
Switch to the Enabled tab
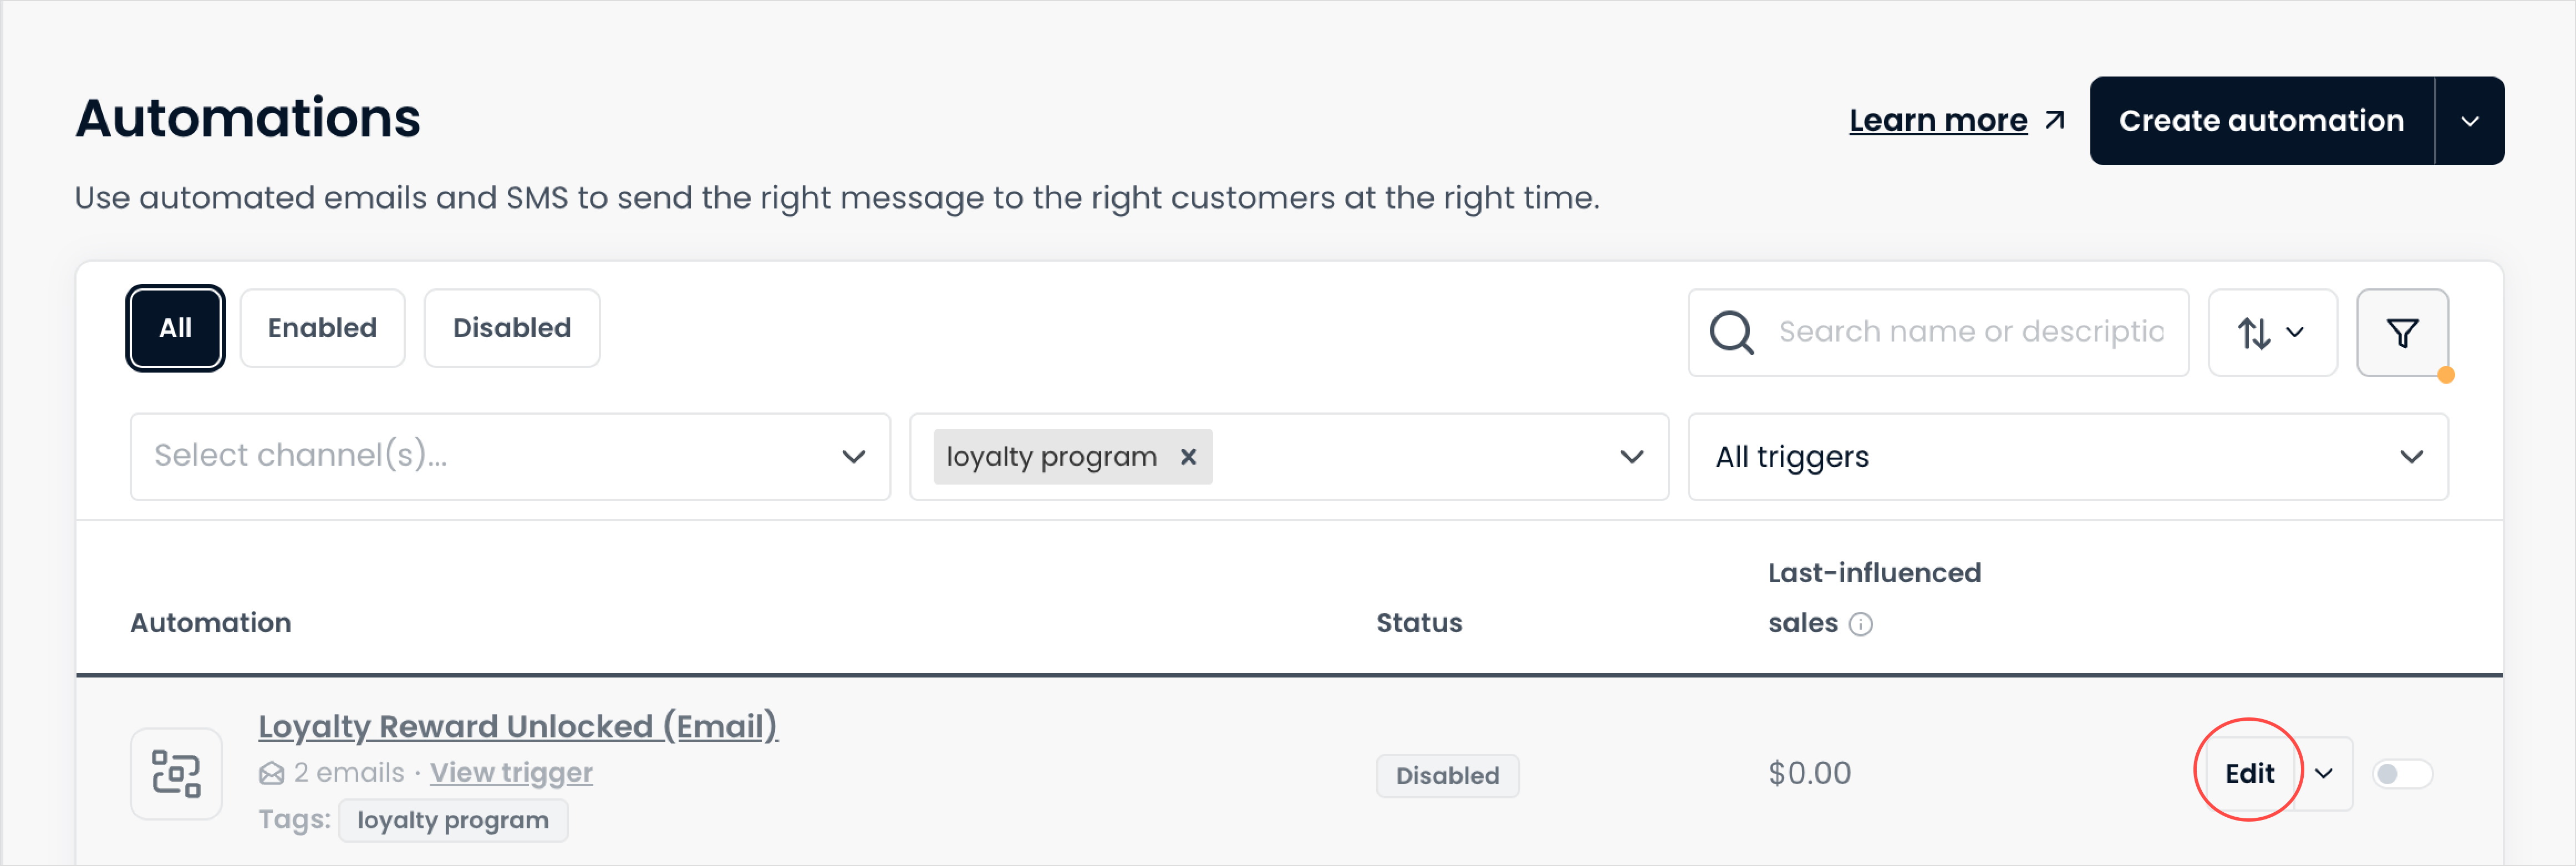coord(322,328)
